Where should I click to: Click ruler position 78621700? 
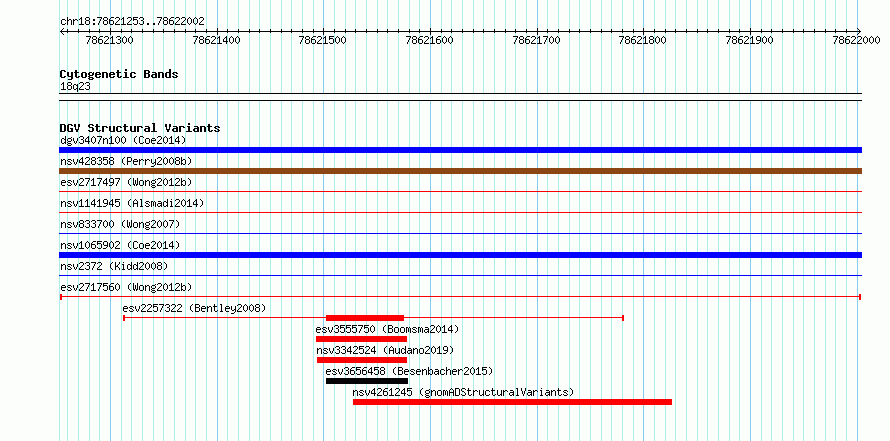click(x=536, y=40)
